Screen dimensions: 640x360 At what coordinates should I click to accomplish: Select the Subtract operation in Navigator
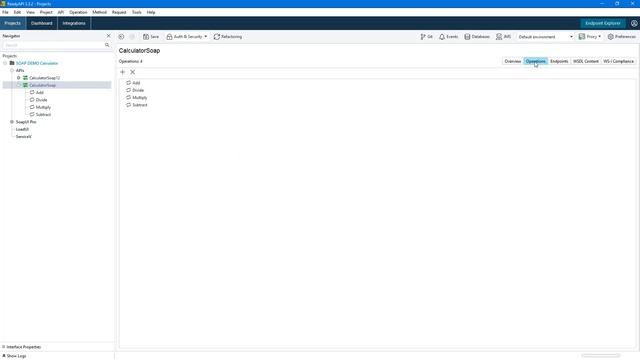43,115
